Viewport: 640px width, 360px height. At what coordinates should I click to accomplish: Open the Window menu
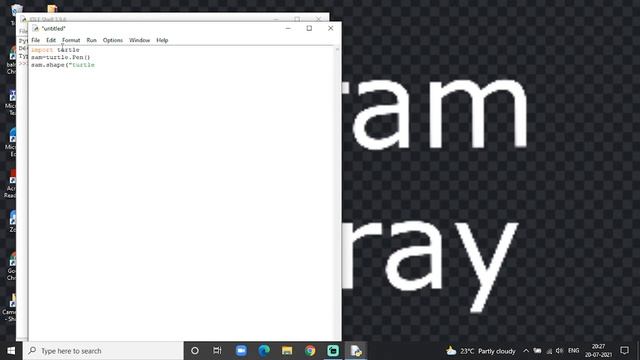pos(140,40)
